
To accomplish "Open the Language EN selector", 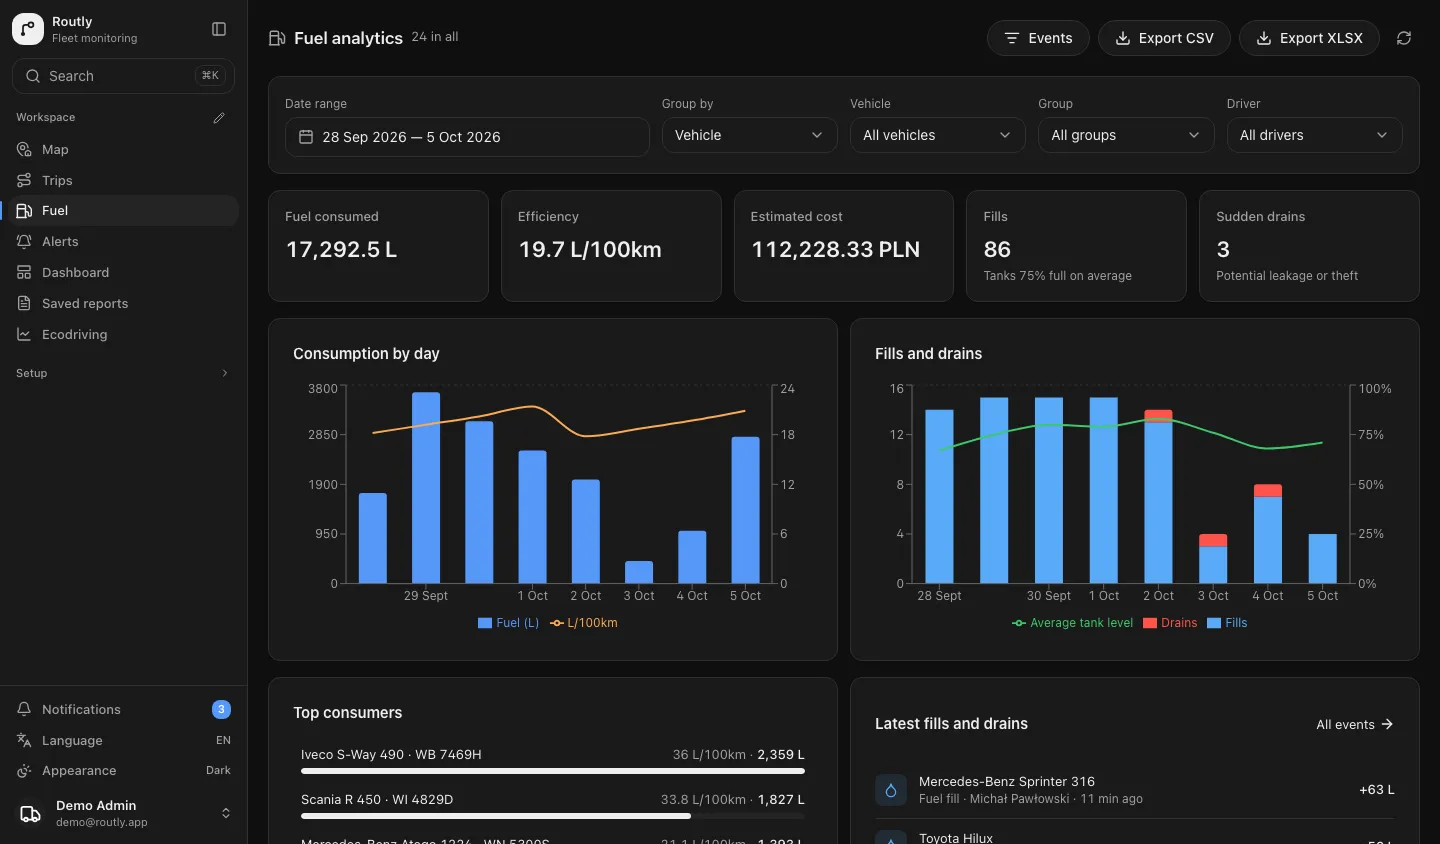I will 123,740.
